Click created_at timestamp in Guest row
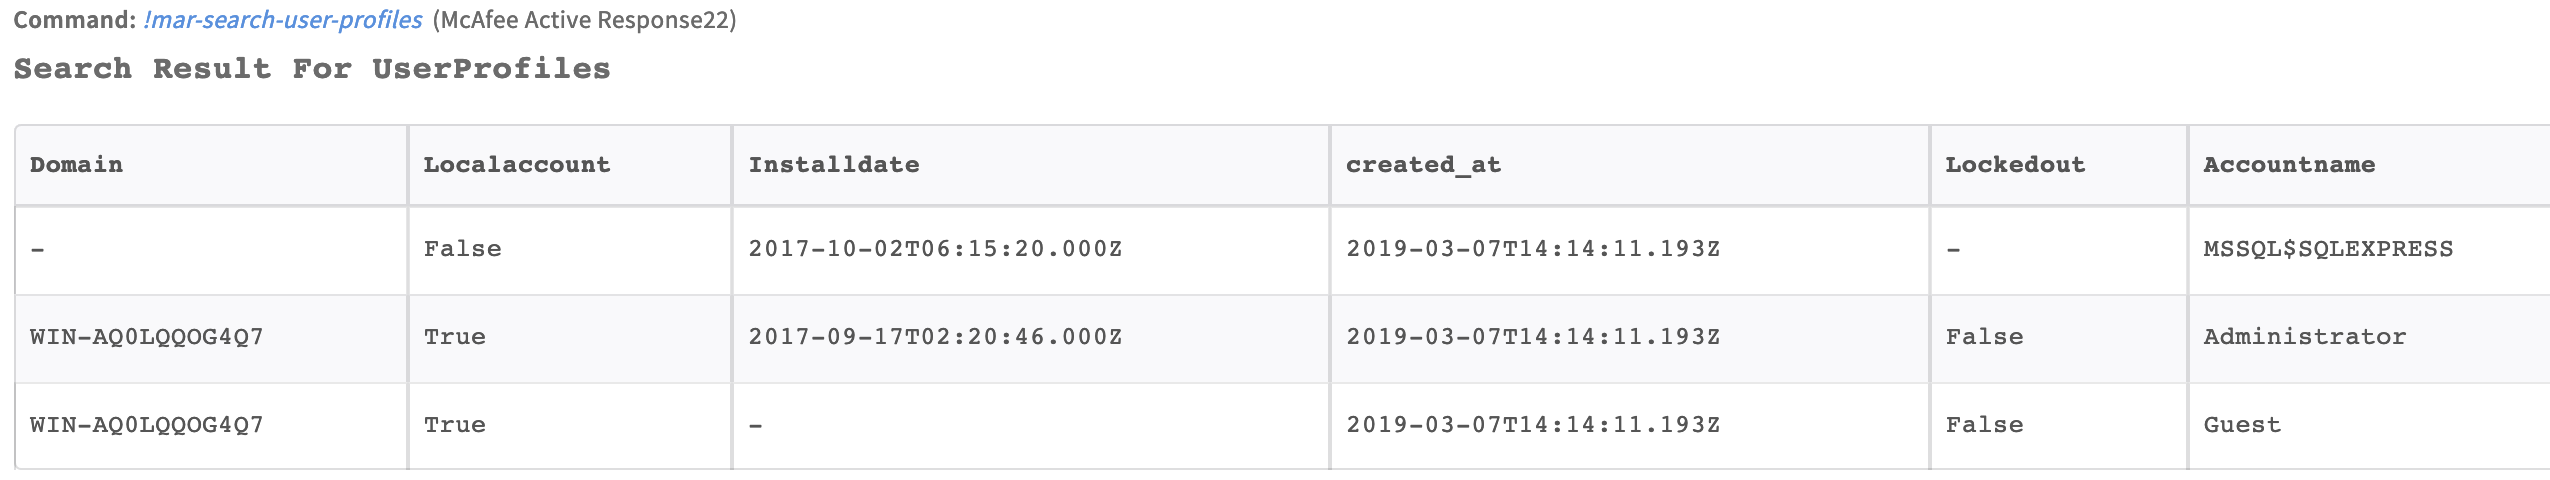This screenshot has height=480, width=2550. point(1532,425)
